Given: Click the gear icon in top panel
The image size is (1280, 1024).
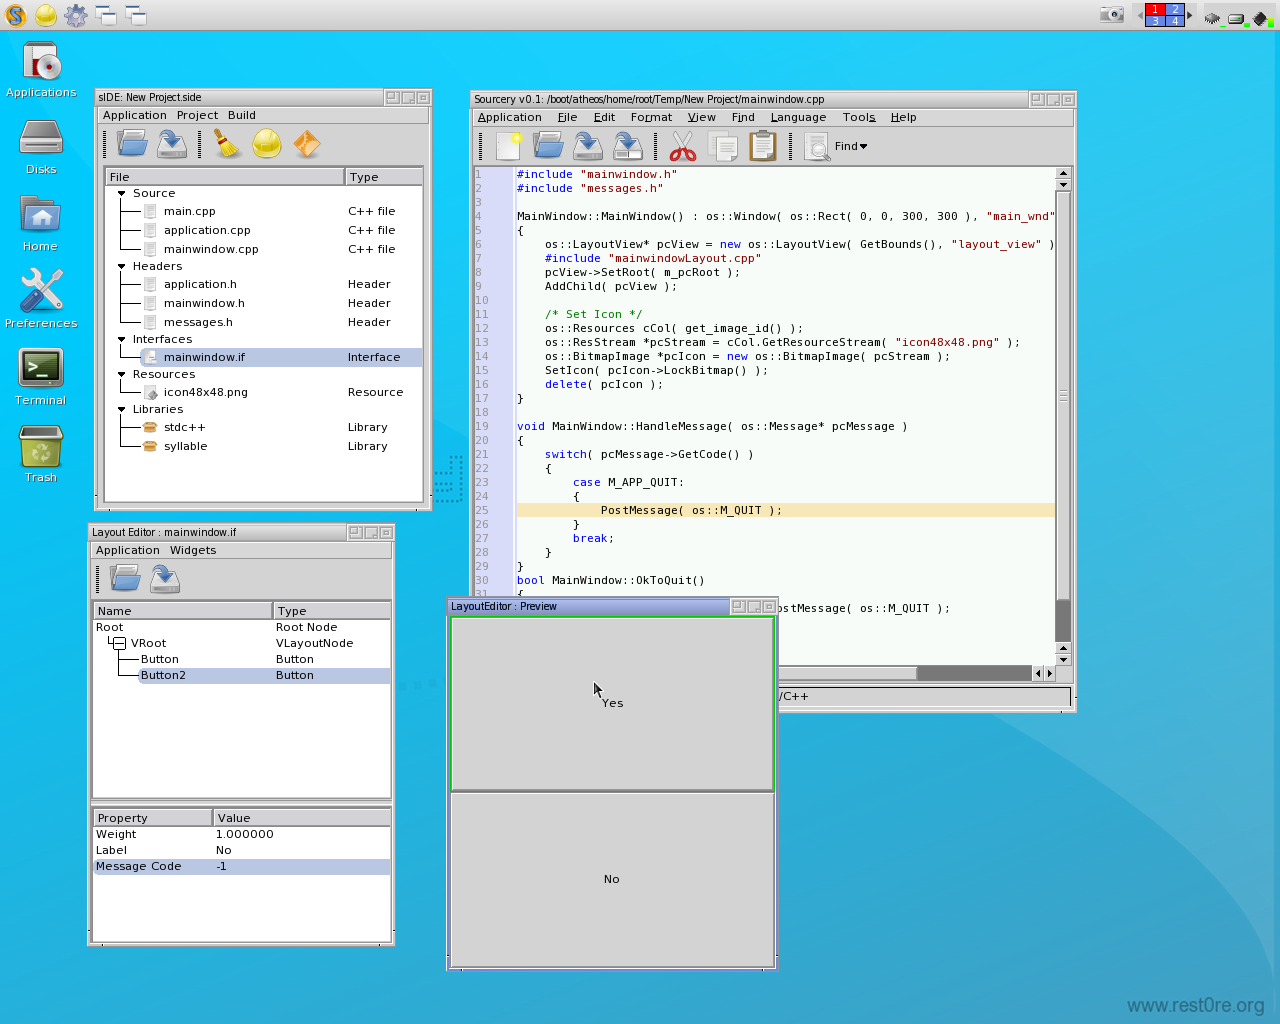Looking at the screenshot, I should (x=75, y=15).
